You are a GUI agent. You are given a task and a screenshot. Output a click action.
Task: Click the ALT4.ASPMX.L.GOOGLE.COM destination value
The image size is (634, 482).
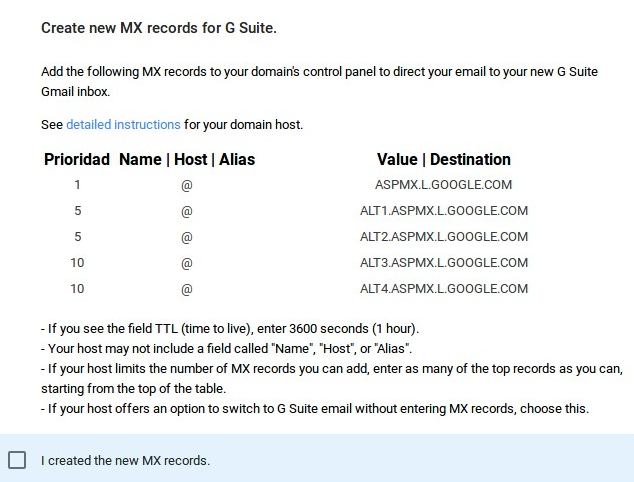(x=444, y=289)
